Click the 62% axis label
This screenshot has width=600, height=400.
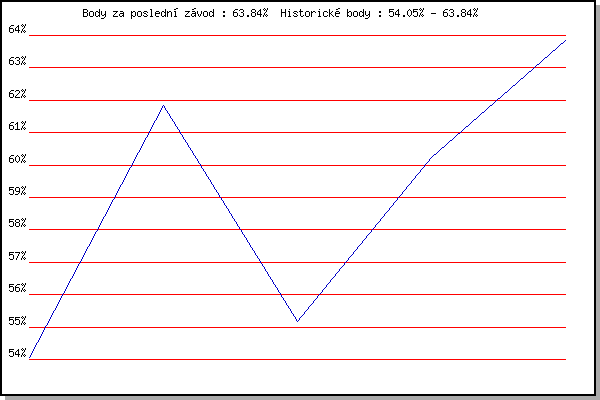click(x=17, y=94)
